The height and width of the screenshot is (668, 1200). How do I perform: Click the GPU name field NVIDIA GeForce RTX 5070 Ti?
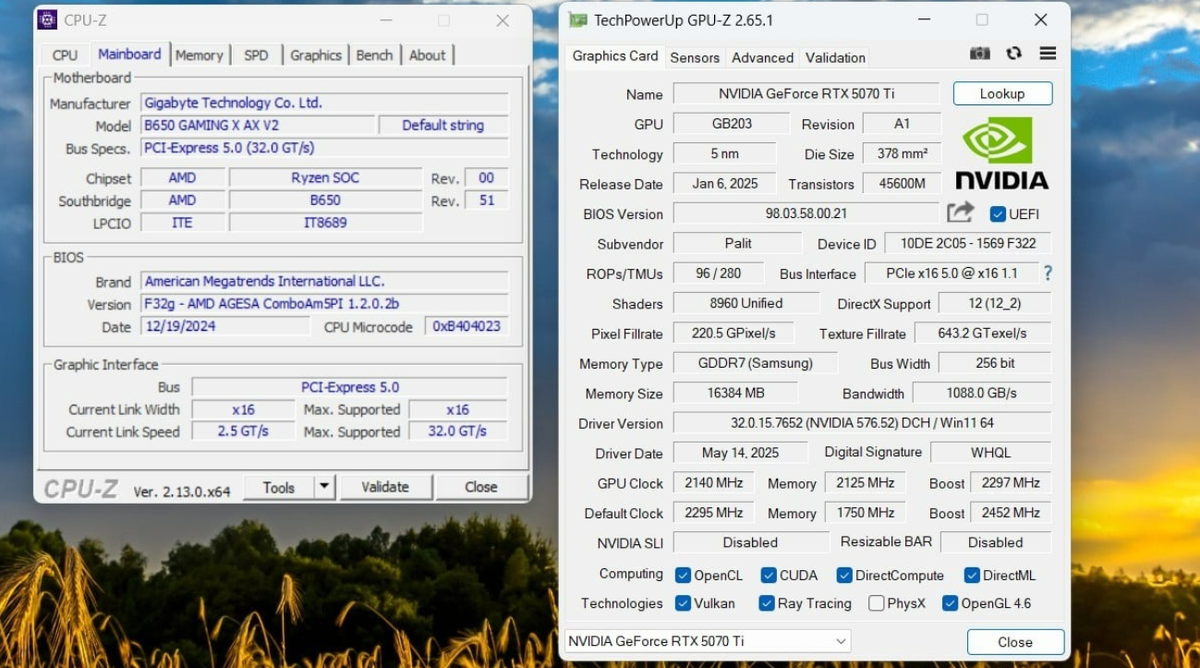(806, 94)
